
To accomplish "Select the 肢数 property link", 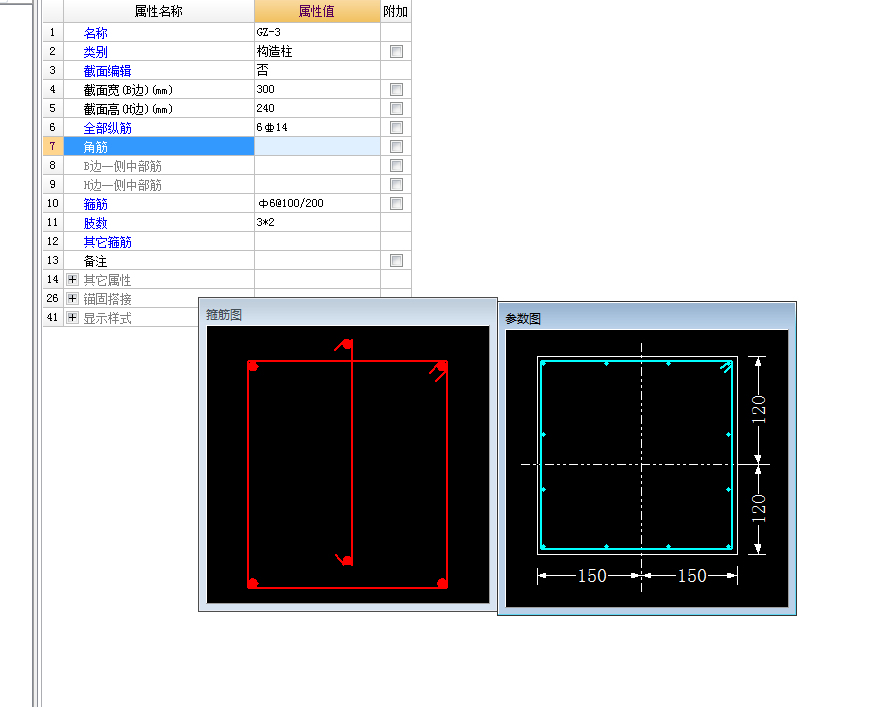I will (x=96, y=223).
